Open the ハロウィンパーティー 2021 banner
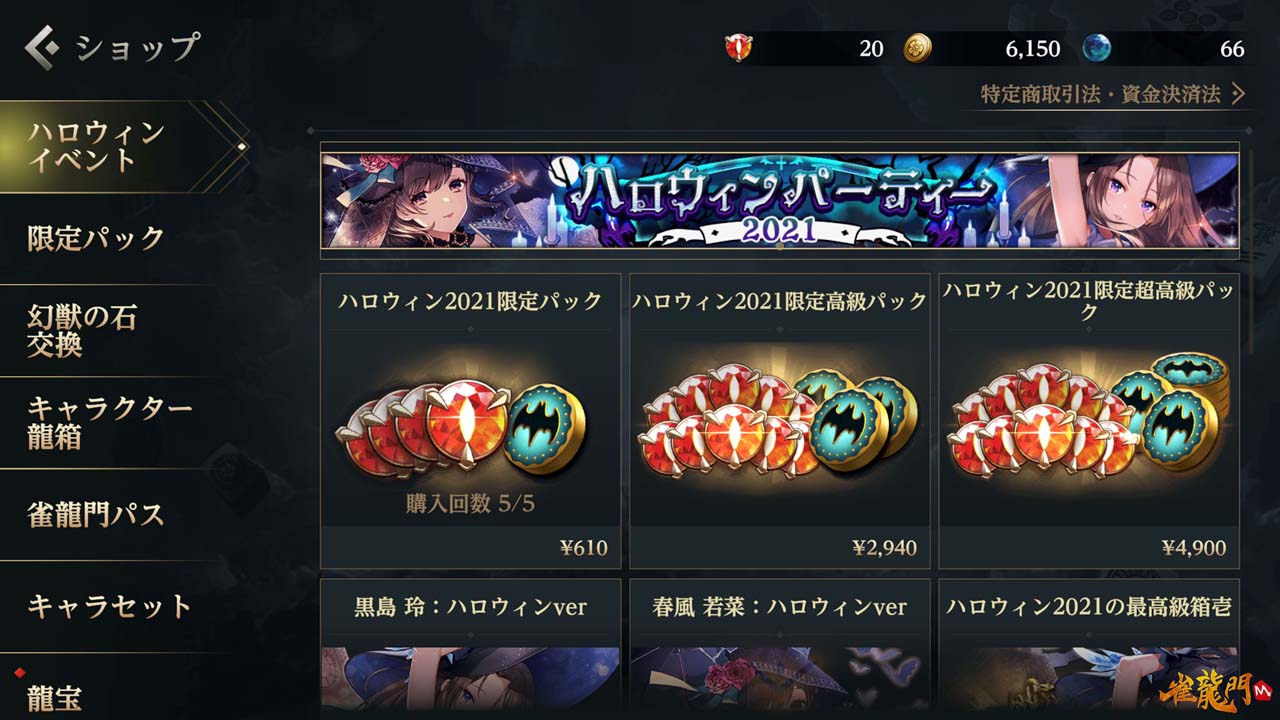 coord(779,200)
